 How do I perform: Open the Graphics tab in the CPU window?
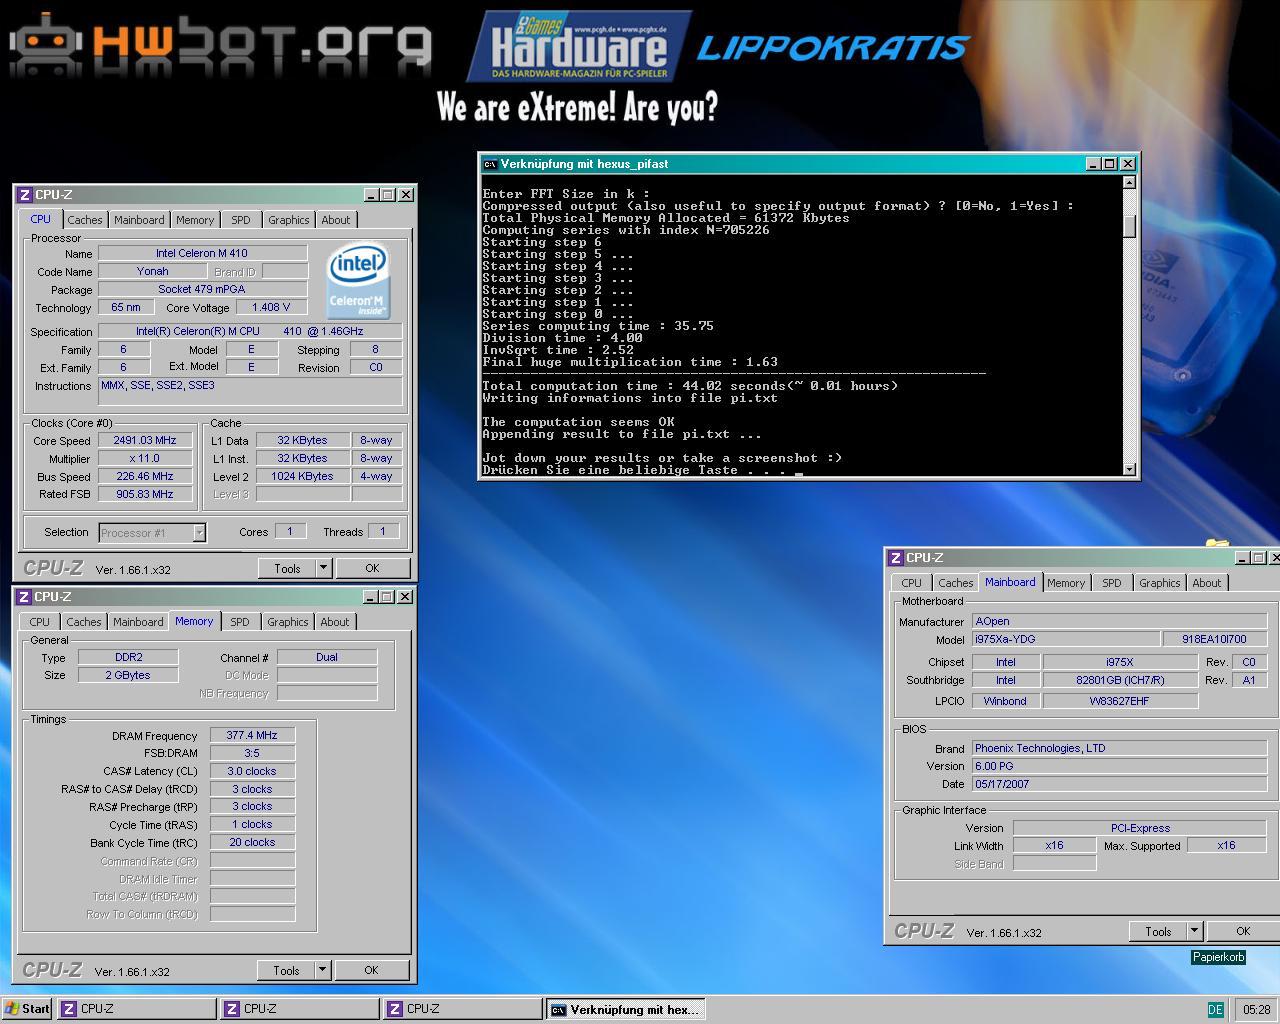coord(289,220)
